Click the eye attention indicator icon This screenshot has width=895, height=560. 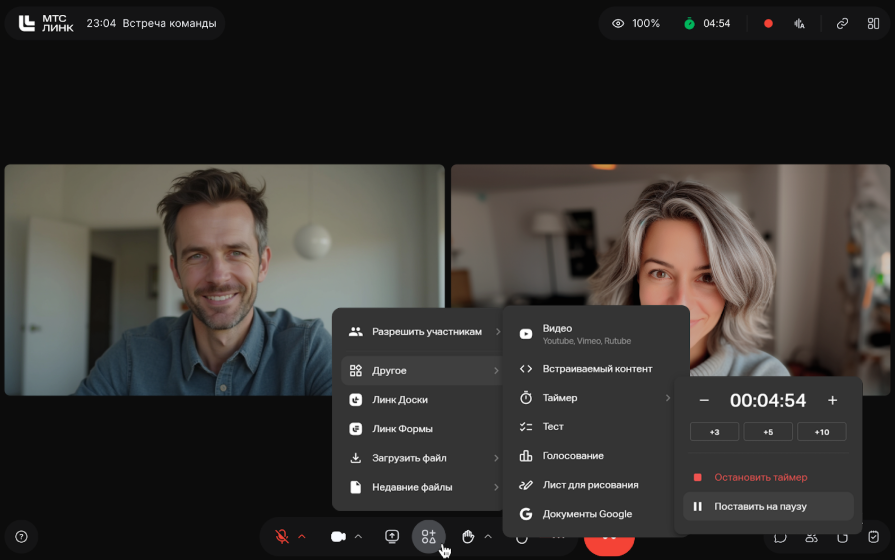click(x=618, y=23)
